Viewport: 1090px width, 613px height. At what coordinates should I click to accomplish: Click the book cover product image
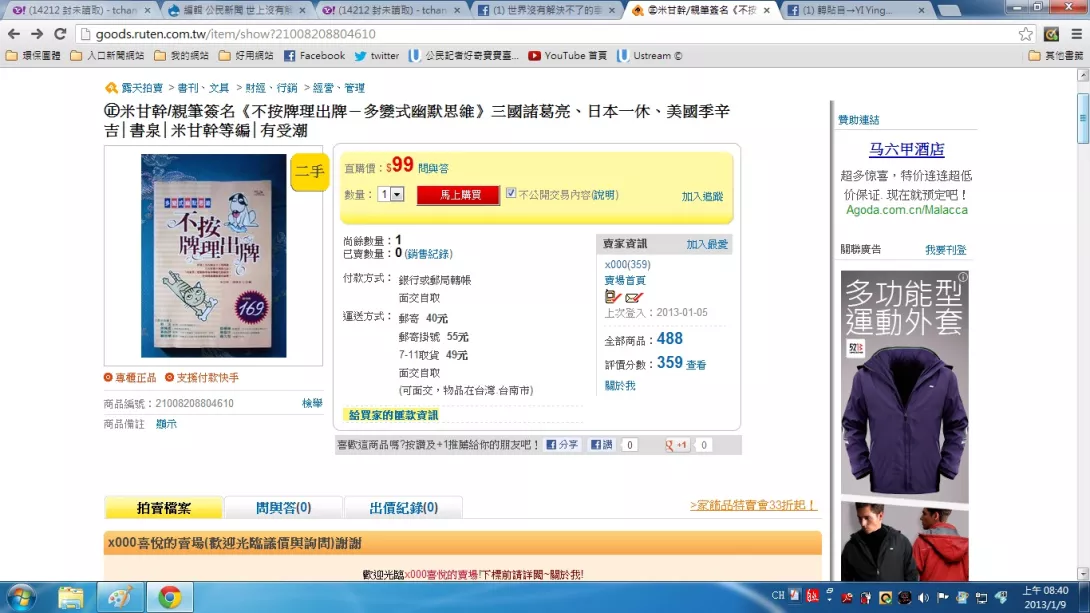coord(213,256)
